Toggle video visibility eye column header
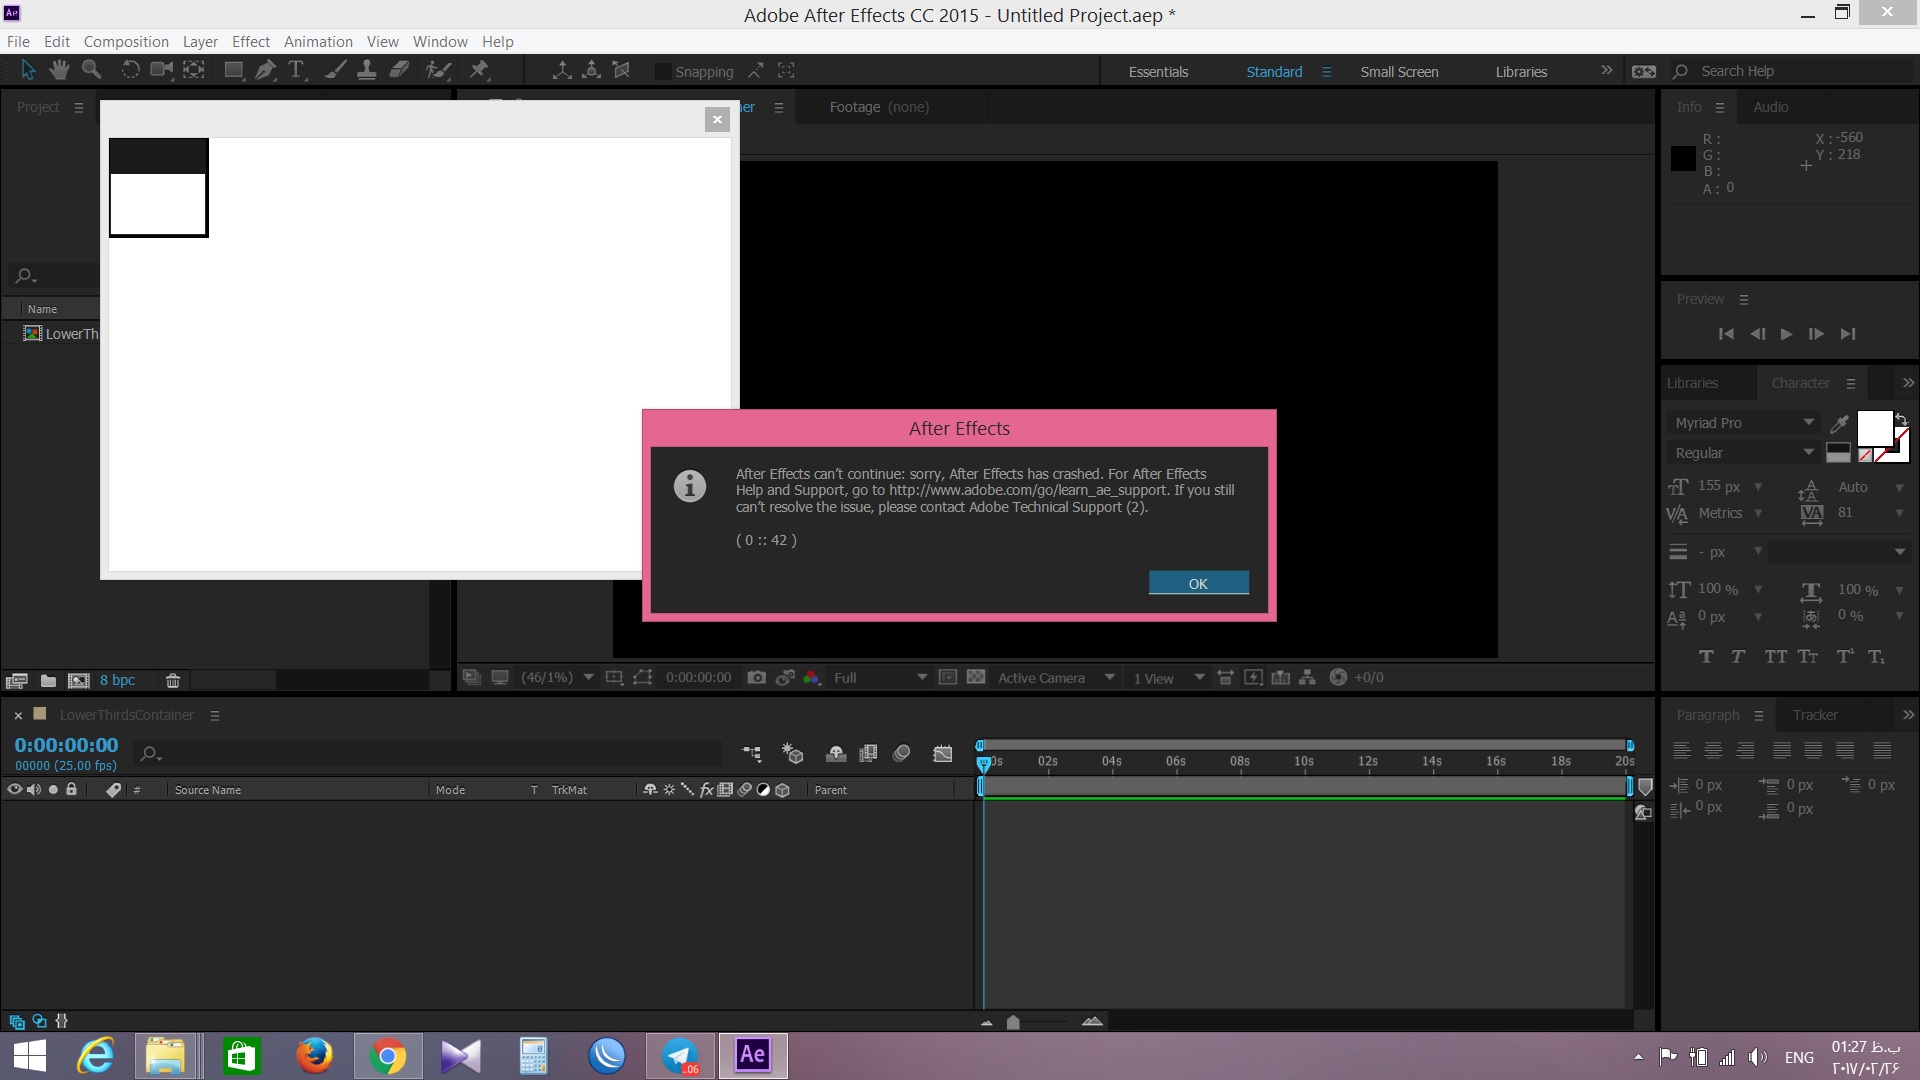This screenshot has width=1920, height=1080. click(x=14, y=790)
